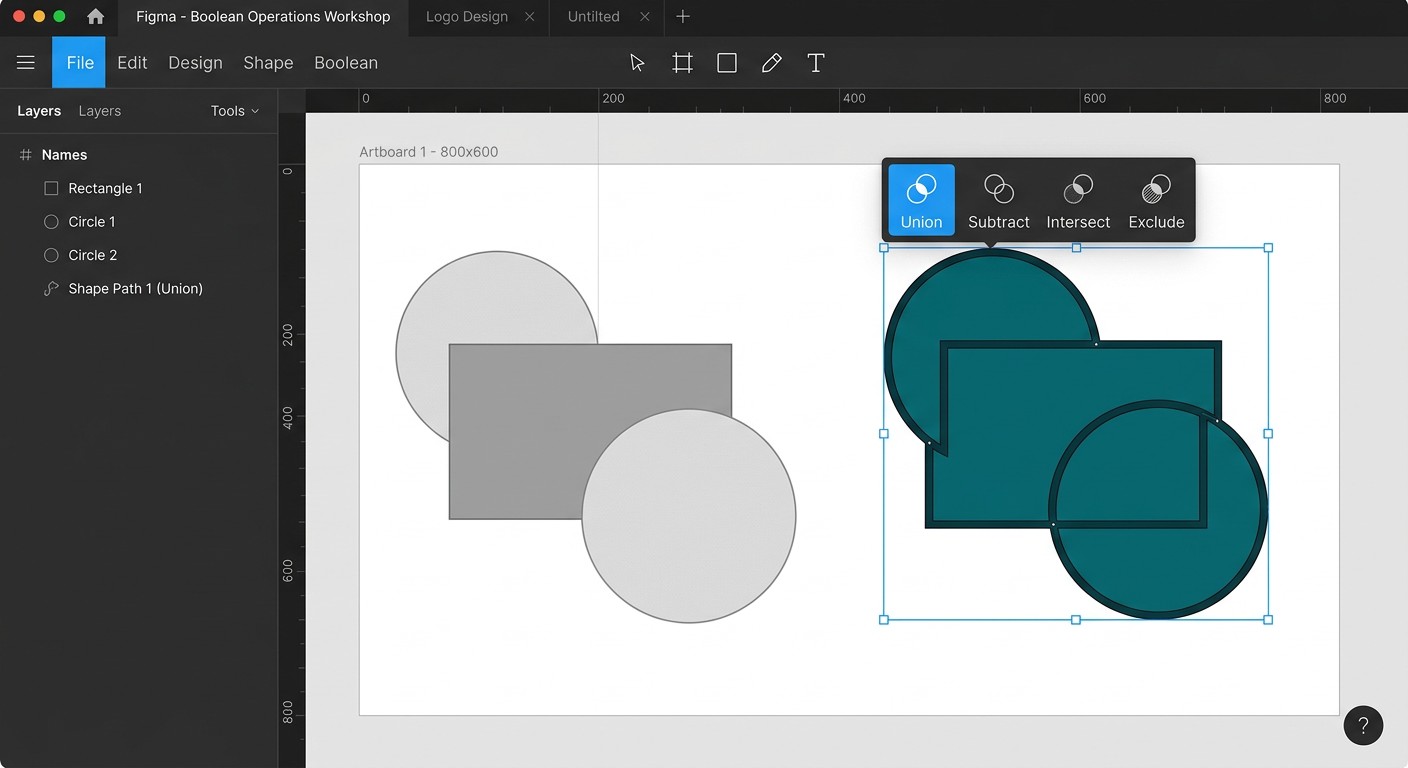
Task: Click the top-middle selection handle
Action: click(1076, 248)
